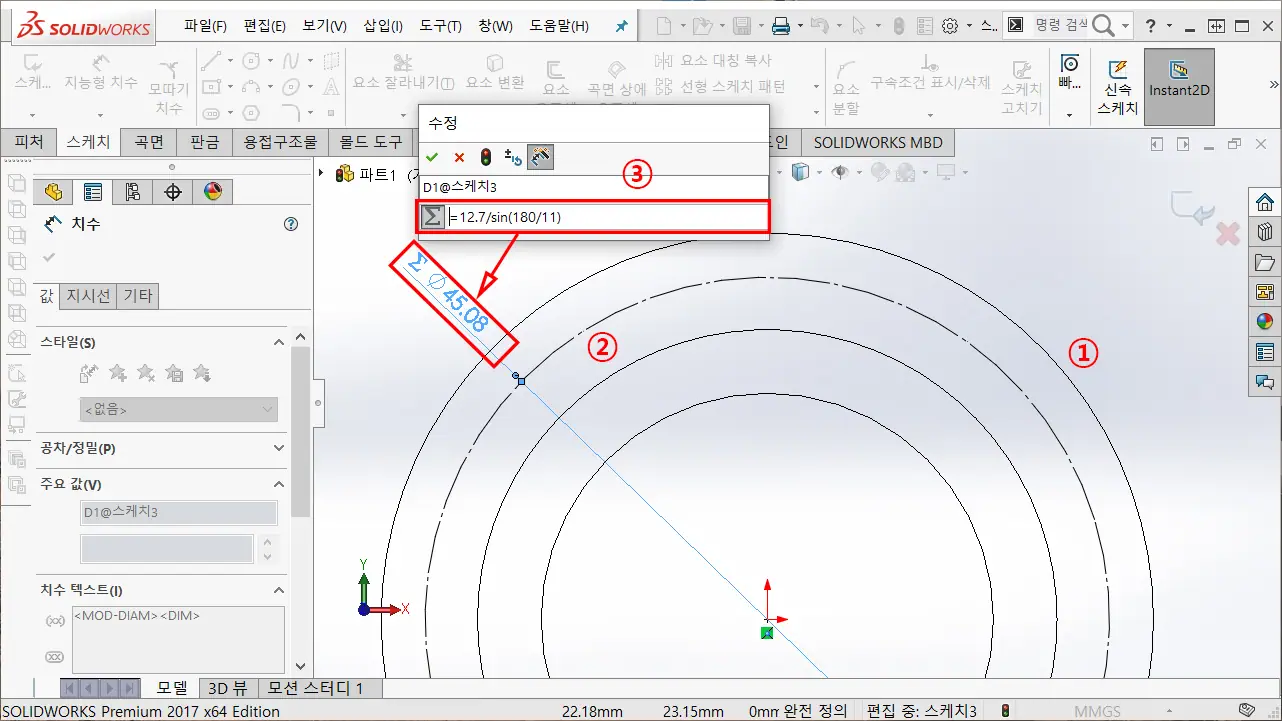The width and height of the screenshot is (1282, 721).
Task: Collapse the 치수 텍스트(I) section
Action: click(279, 590)
